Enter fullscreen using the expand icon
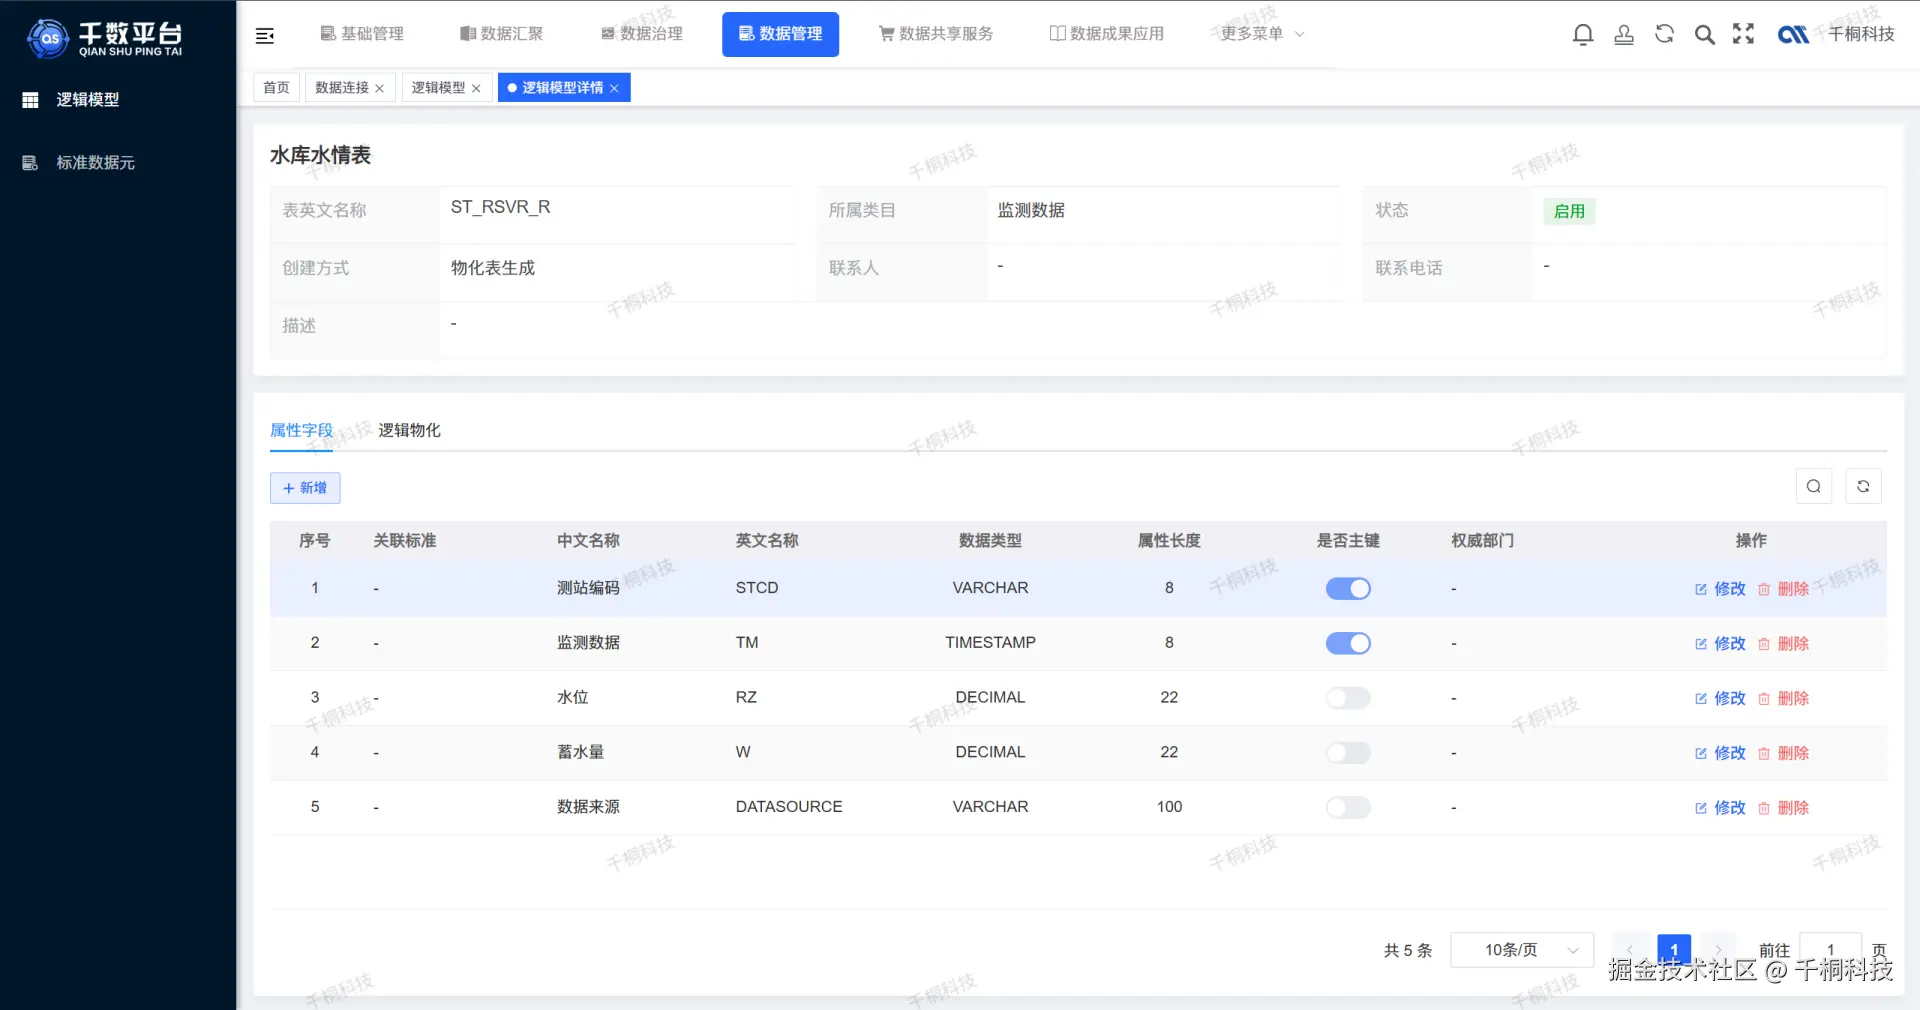Viewport: 1920px width, 1010px height. click(1743, 33)
